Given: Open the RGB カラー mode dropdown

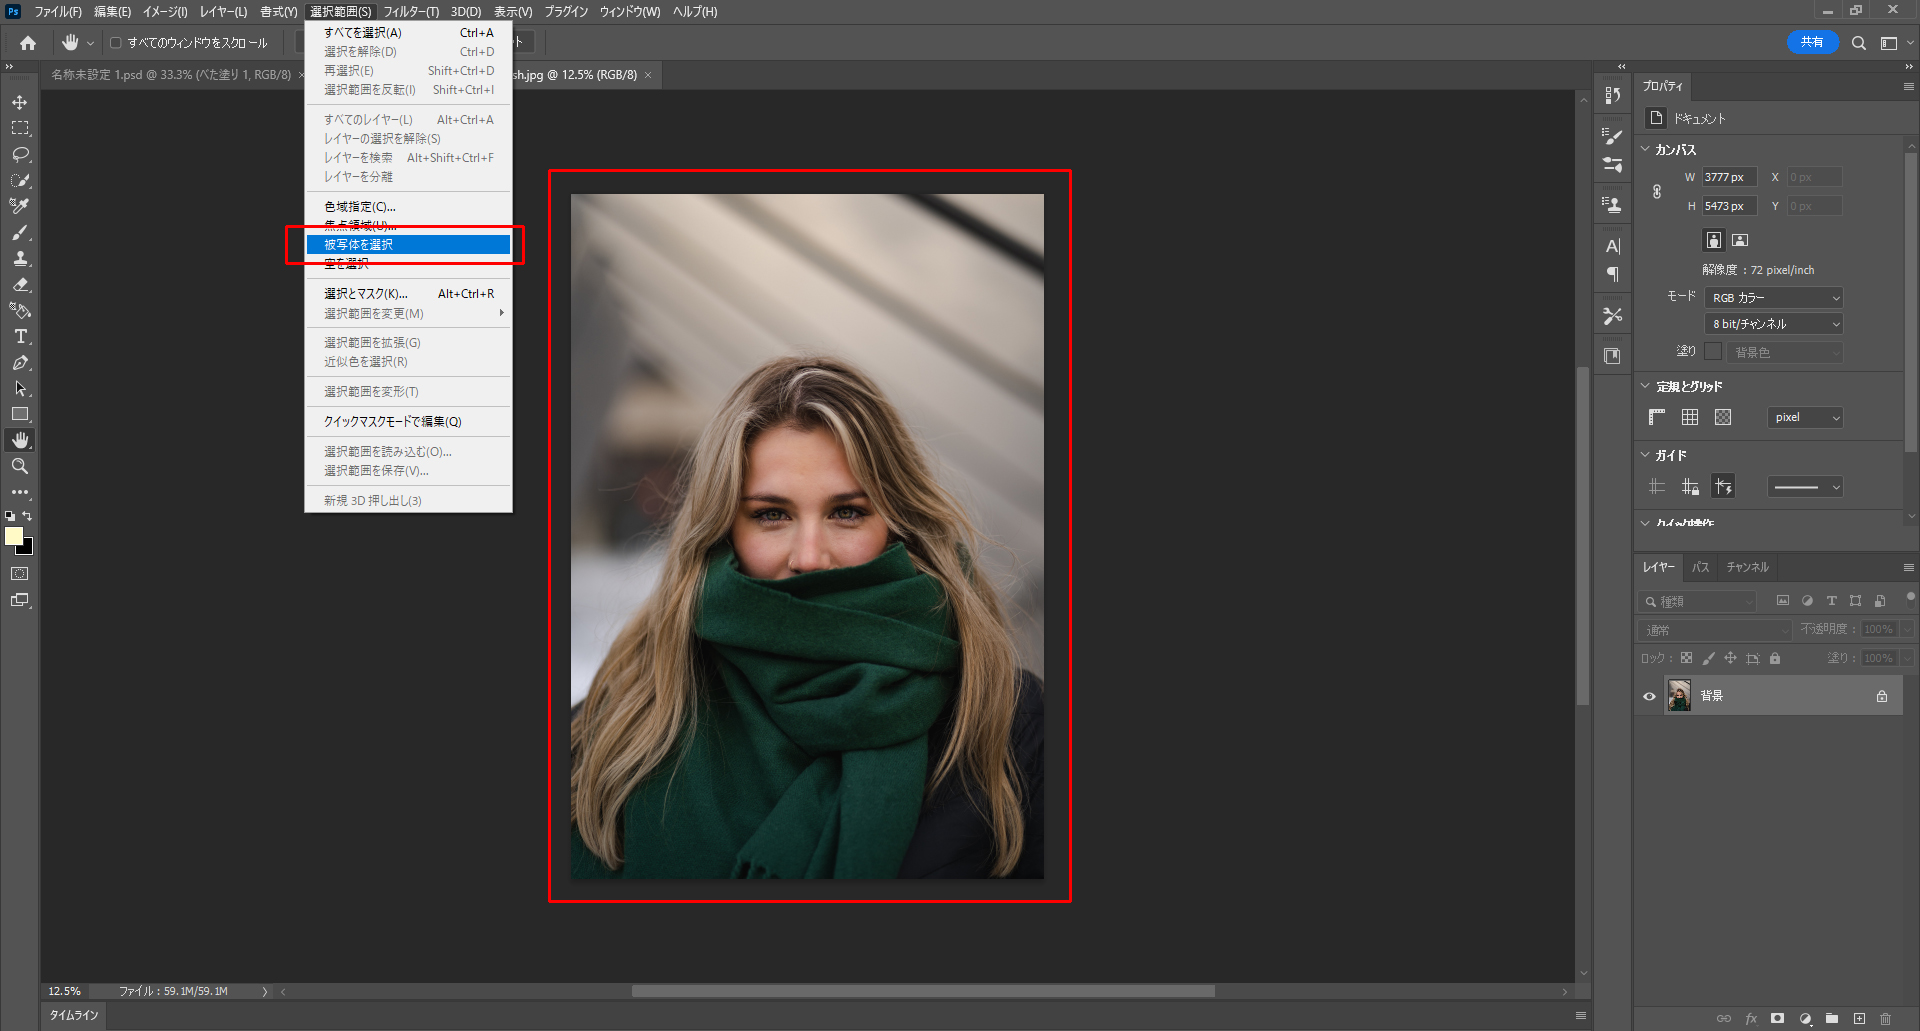Looking at the screenshot, I should [1774, 298].
